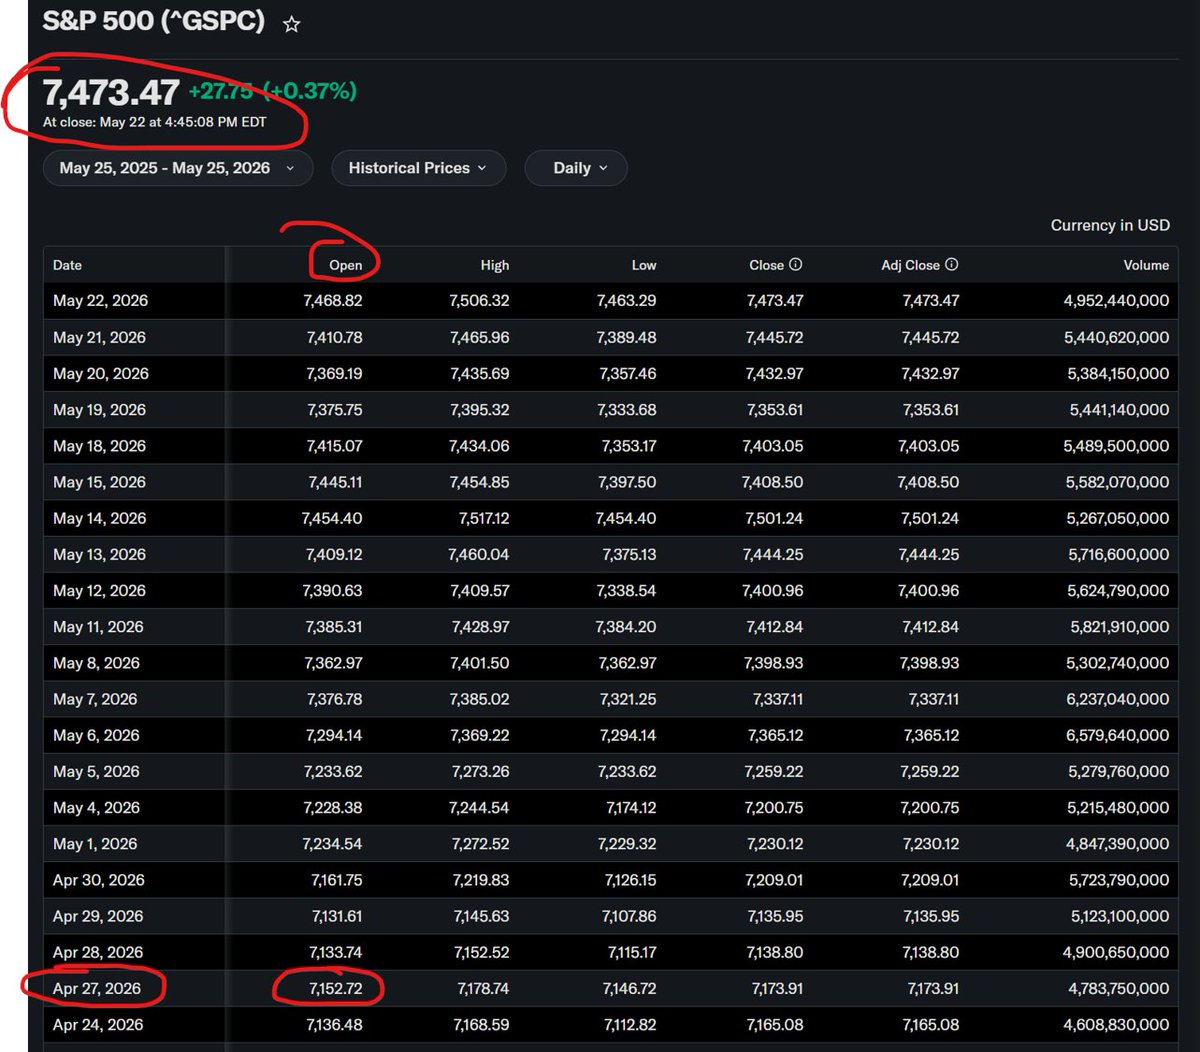Click the 6,237,040,000 volume value
This screenshot has height=1052, width=1200.
pyautogui.click(x=1117, y=699)
